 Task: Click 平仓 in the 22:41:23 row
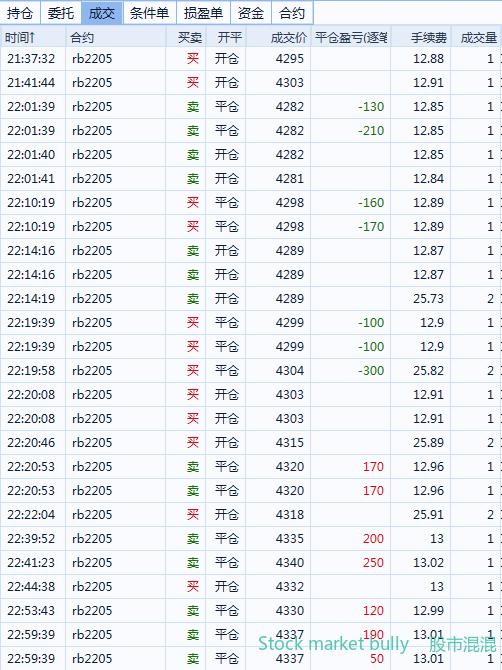coord(226,562)
